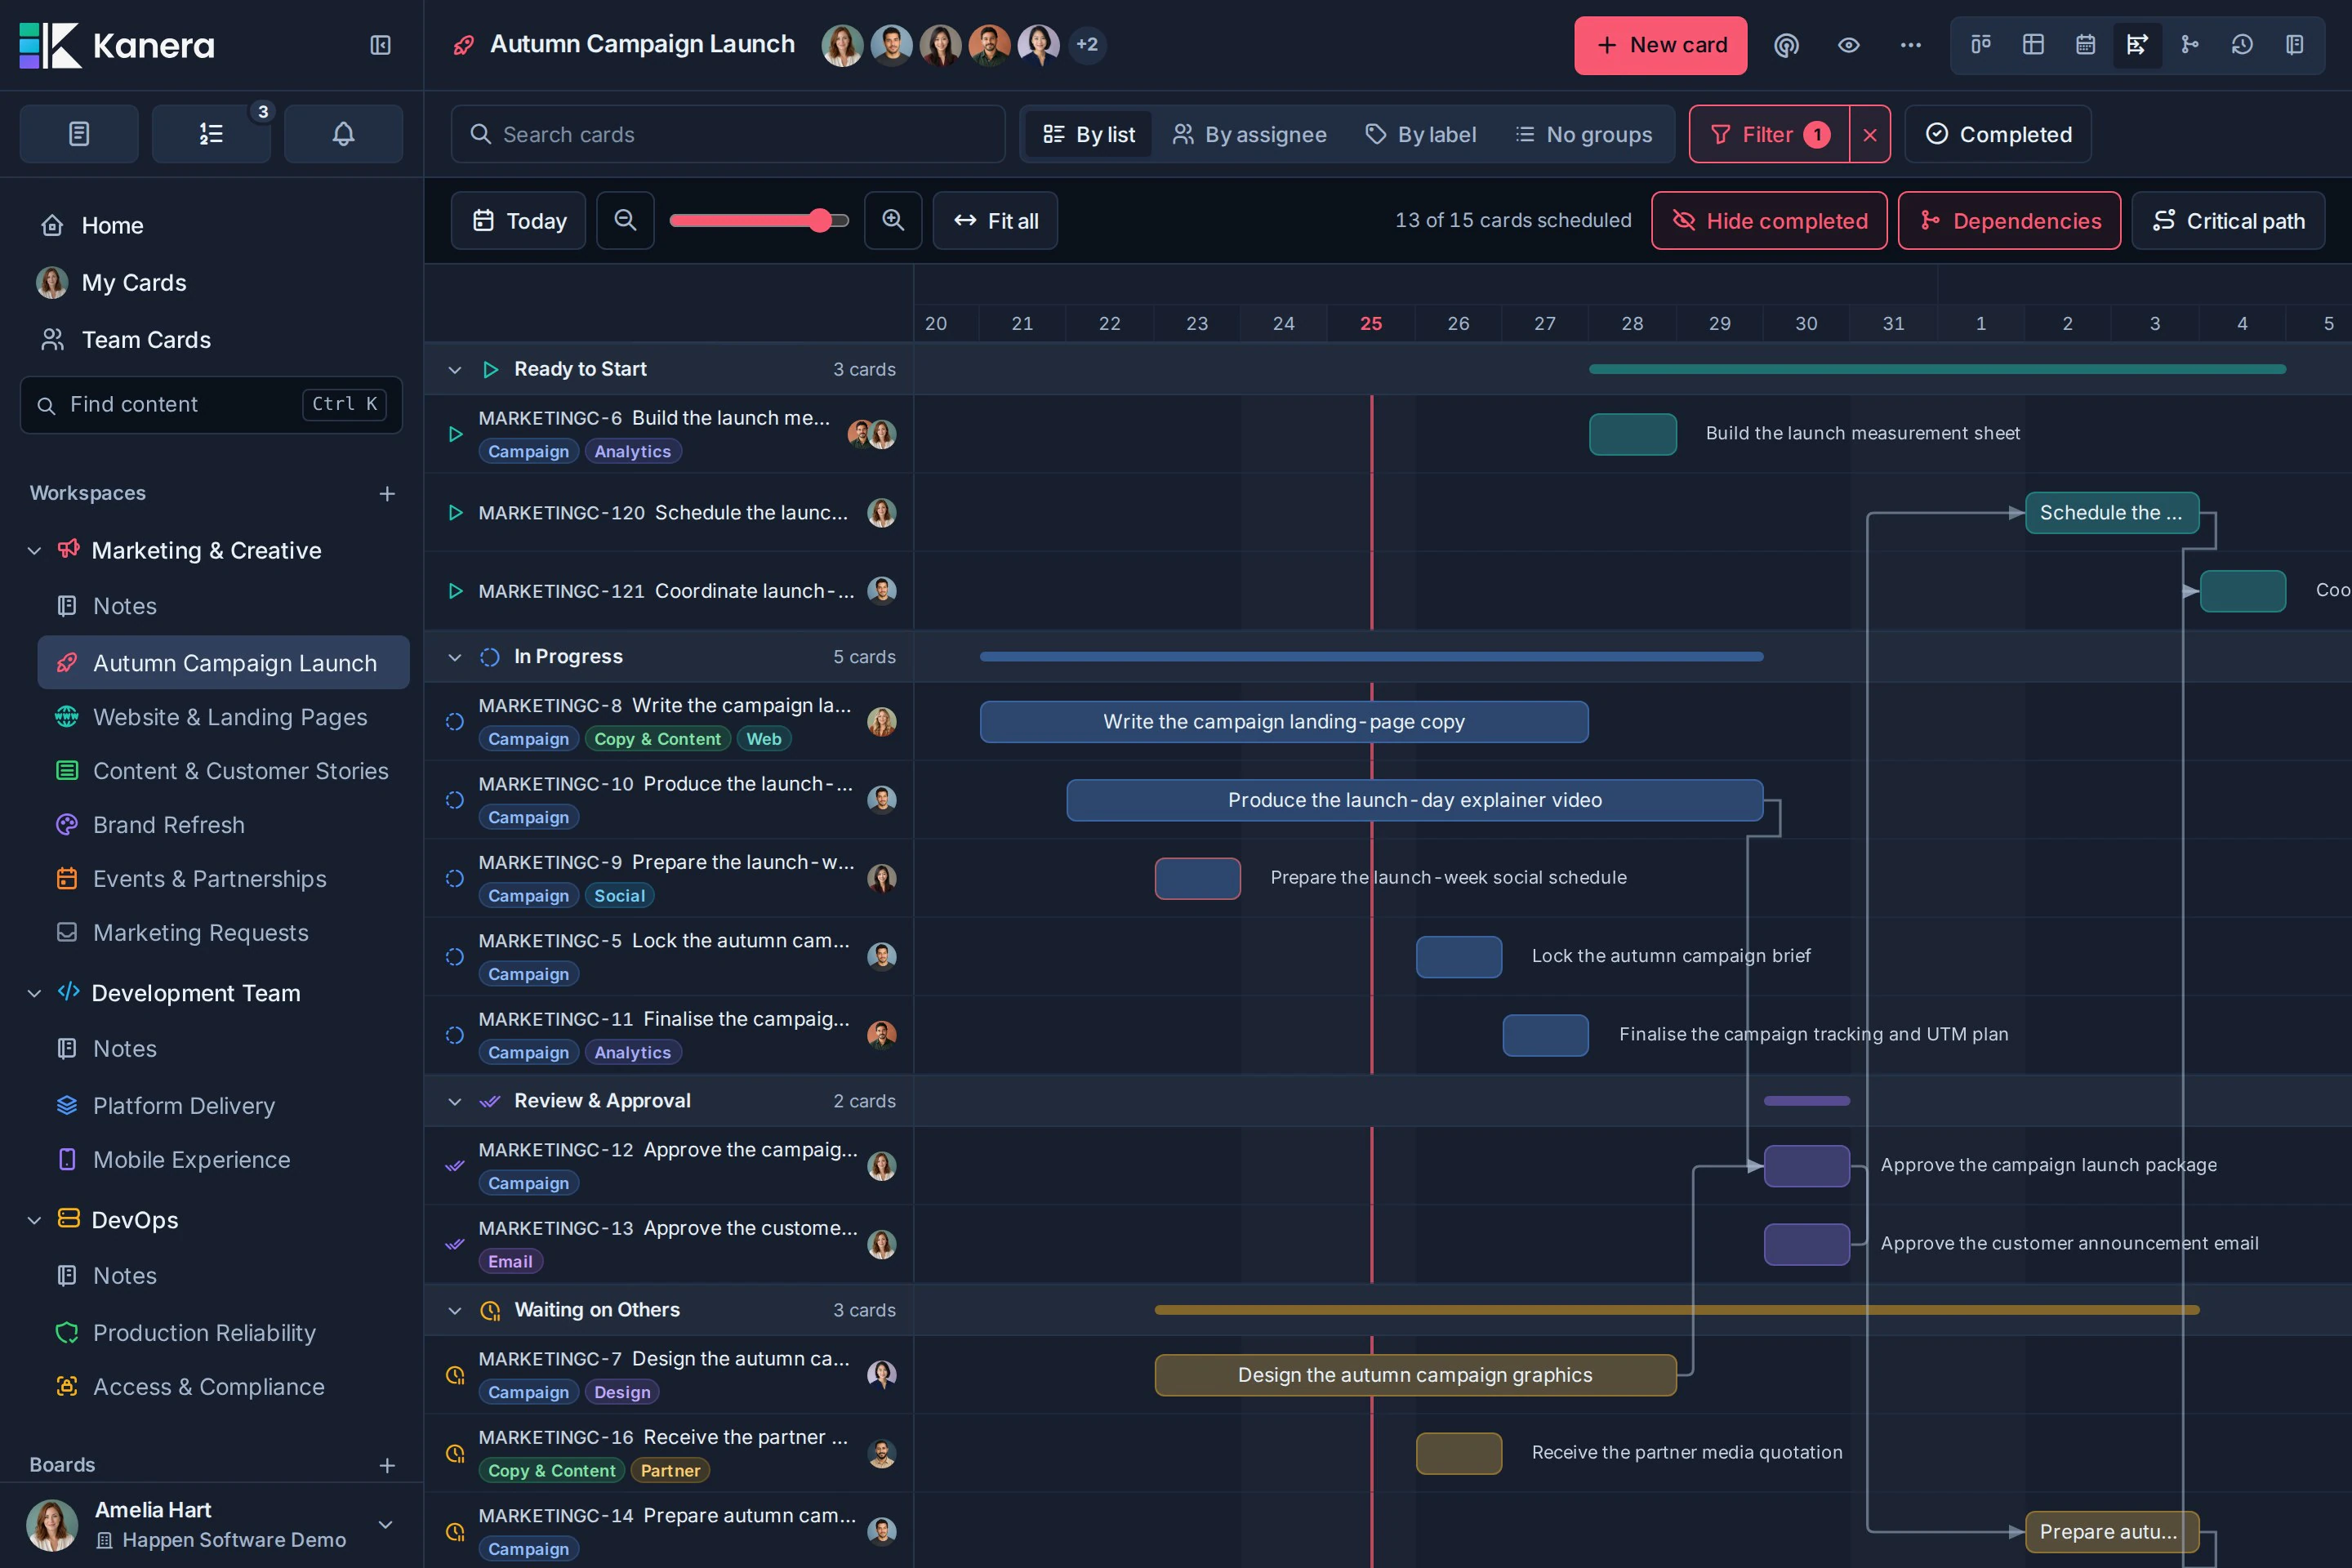Collapse the sidebar panel icon
The image size is (2352, 1568).
(x=380, y=45)
